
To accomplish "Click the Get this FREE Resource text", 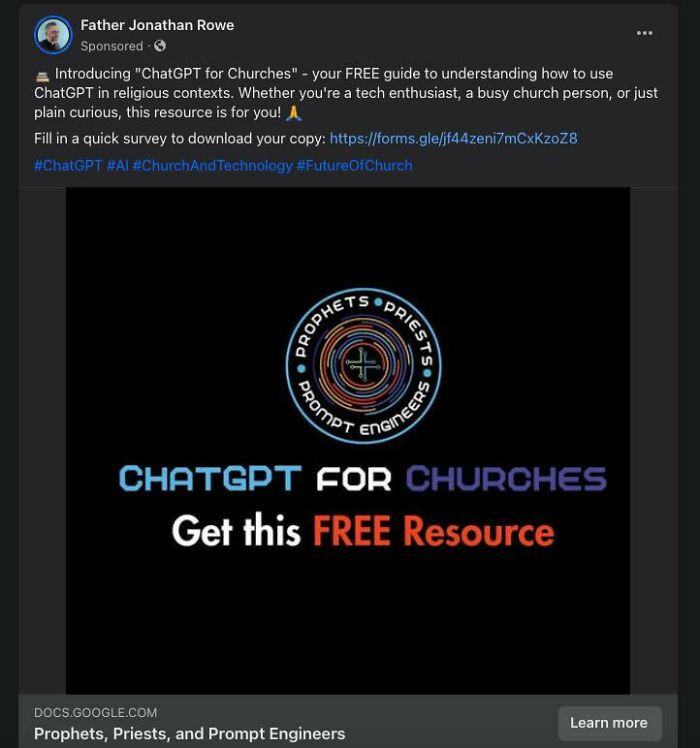I will point(363,530).
